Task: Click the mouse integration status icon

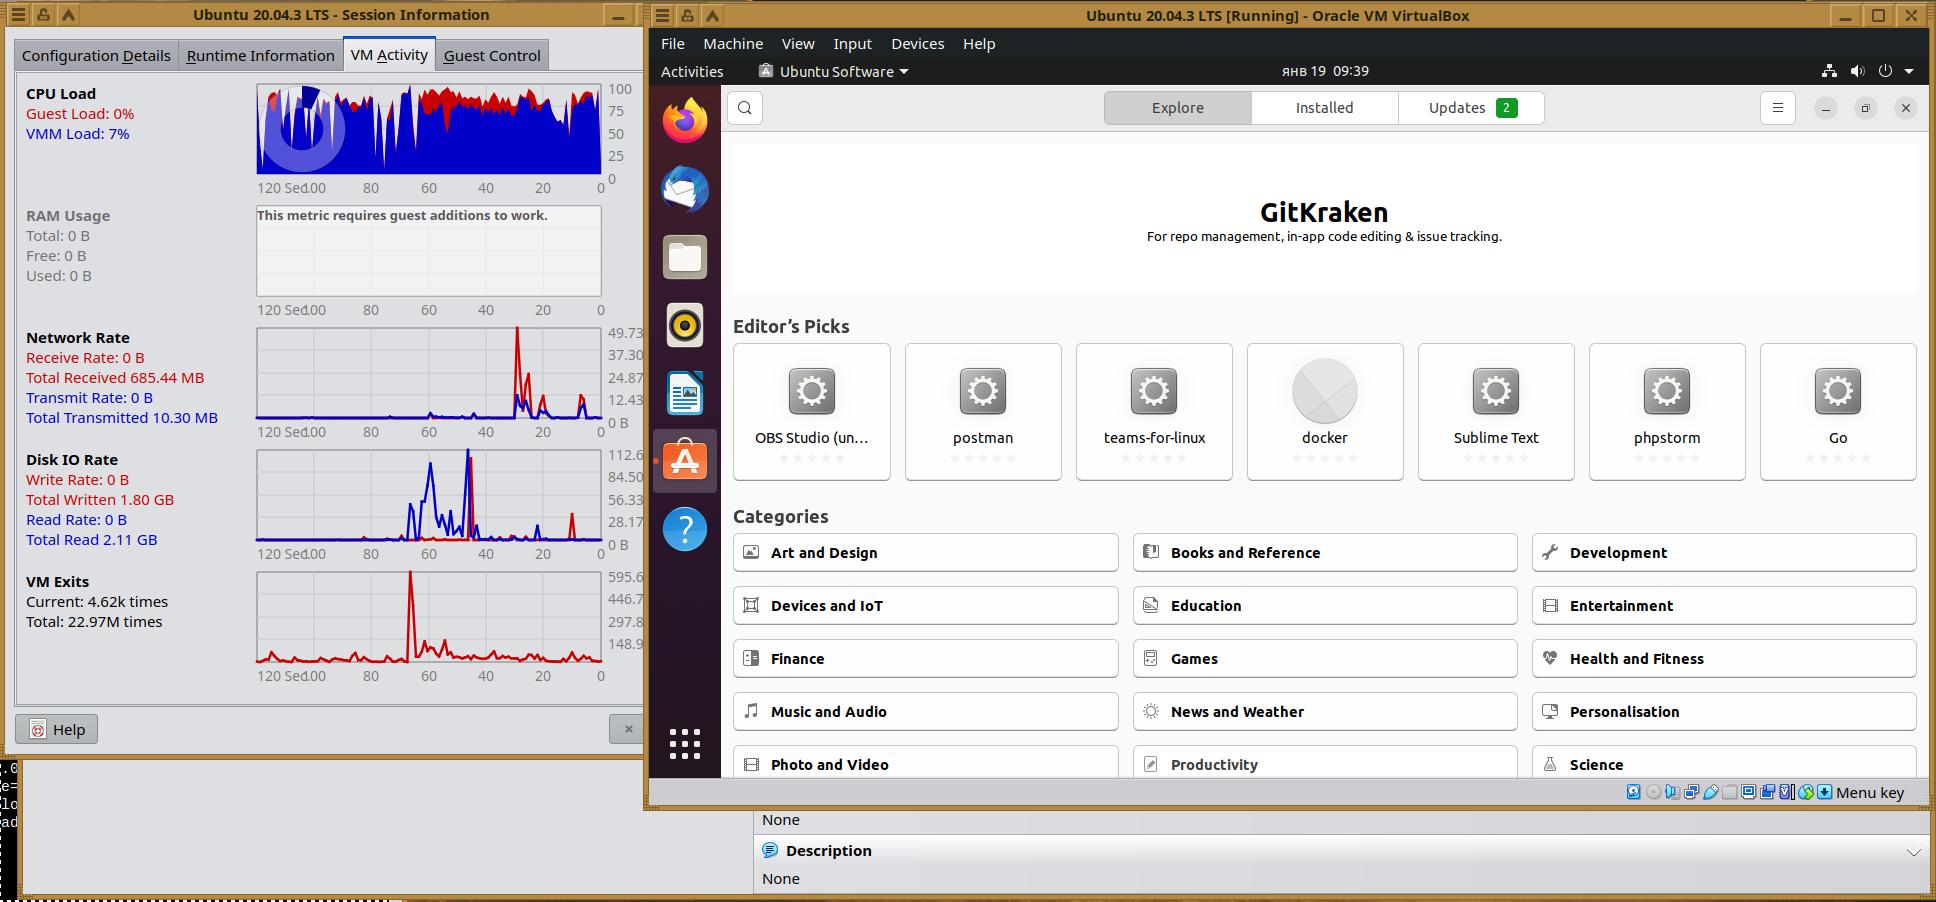Action: click(1806, 792)
